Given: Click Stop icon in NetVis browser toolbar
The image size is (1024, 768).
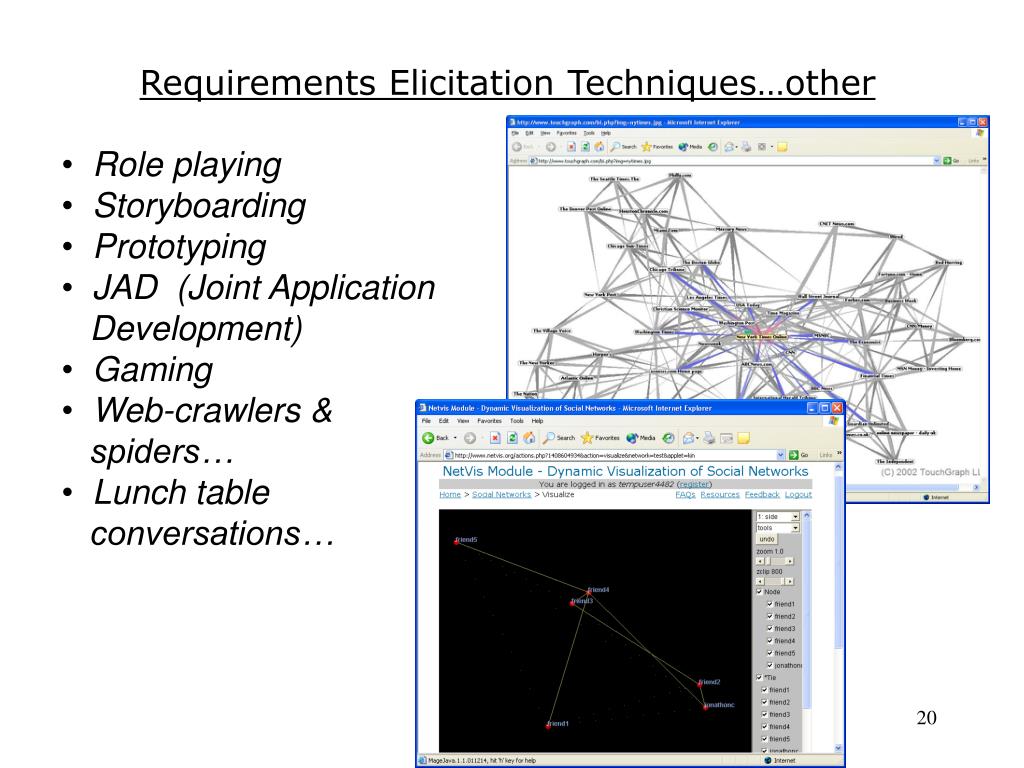Looking at the screenshot, I should click(495, 438).
